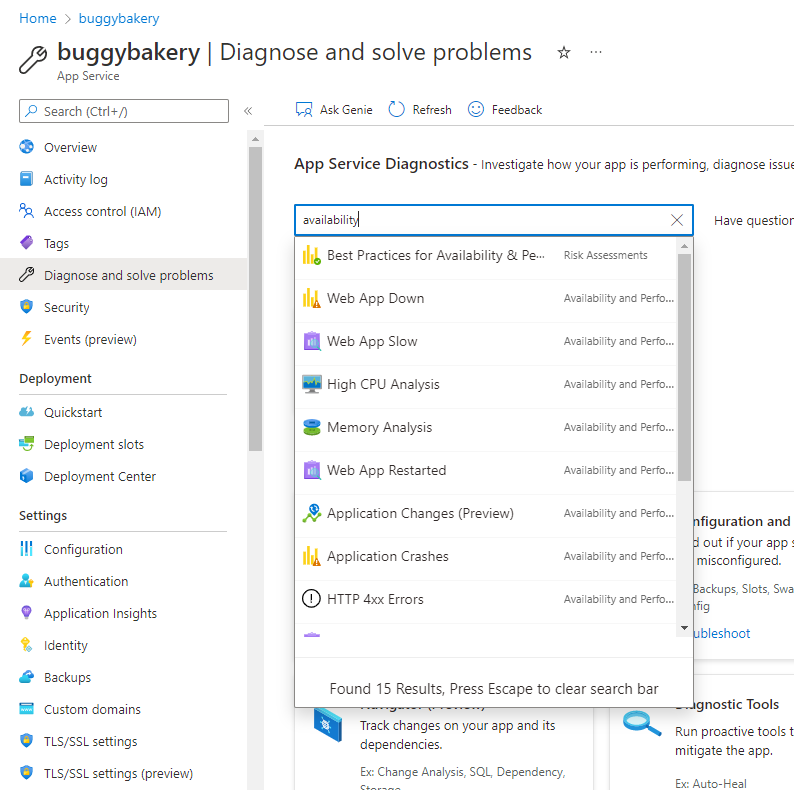Viewport: 794px width, 790px height.
Task: Click the Quickstart cloud icon
Action: pos(26,412)
